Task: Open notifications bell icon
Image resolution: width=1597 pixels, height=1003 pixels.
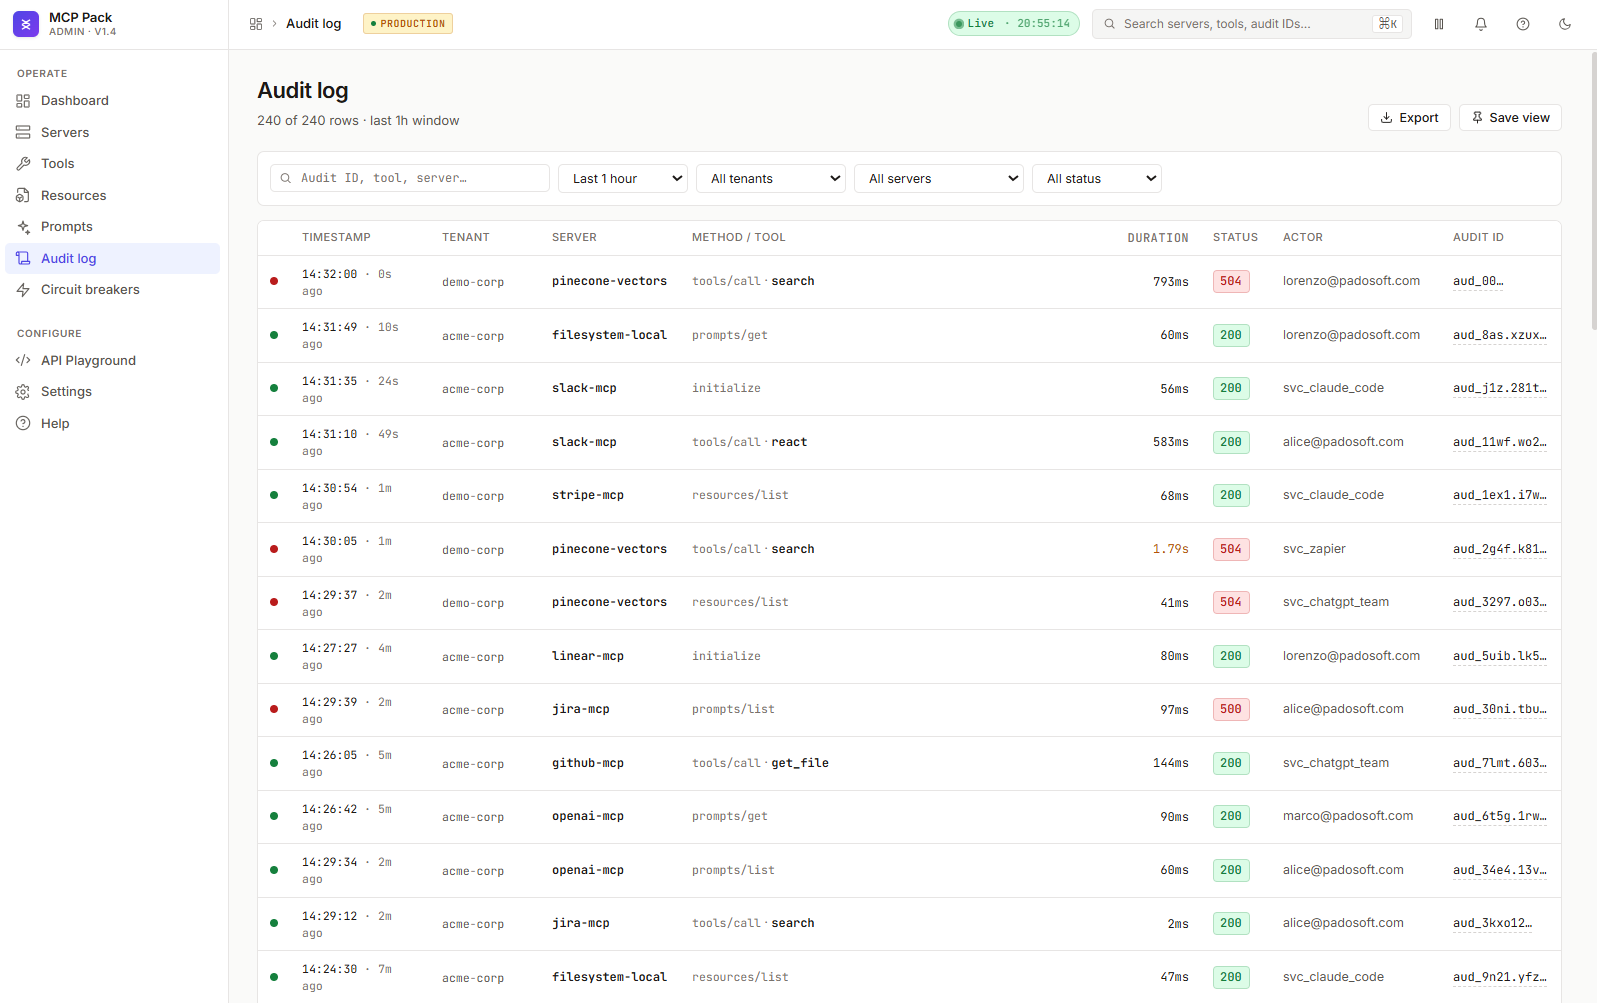Action: (x=1481, y=24)
